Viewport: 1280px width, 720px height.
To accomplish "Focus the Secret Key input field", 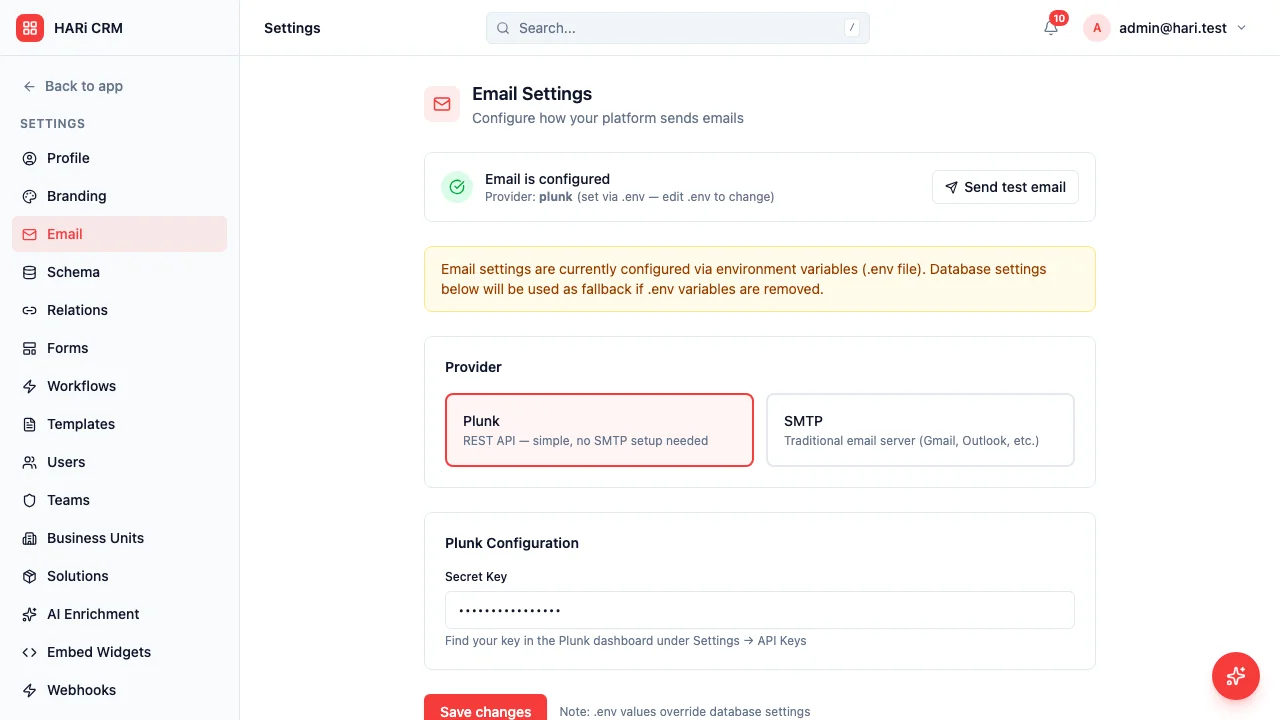I will (x=760, y=610).
